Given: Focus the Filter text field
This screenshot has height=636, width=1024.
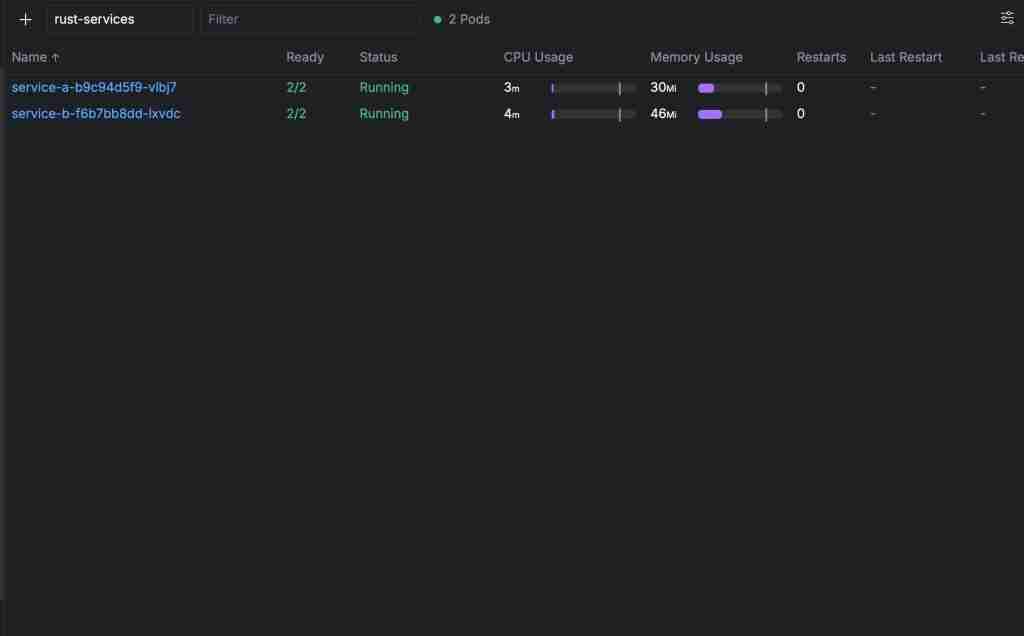Looking at the screenshot, I should tap(309, 19).
